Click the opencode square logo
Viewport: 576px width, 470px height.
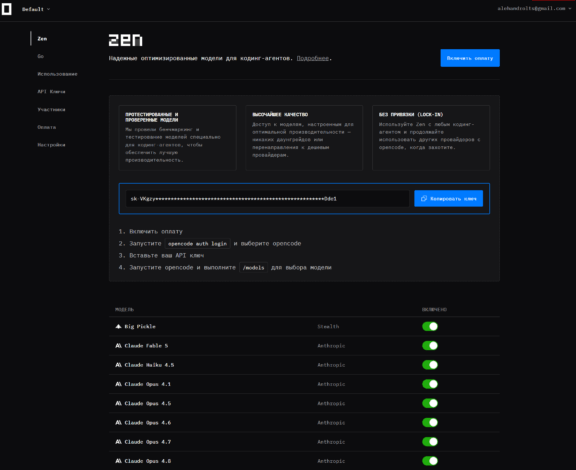point(7,9)
